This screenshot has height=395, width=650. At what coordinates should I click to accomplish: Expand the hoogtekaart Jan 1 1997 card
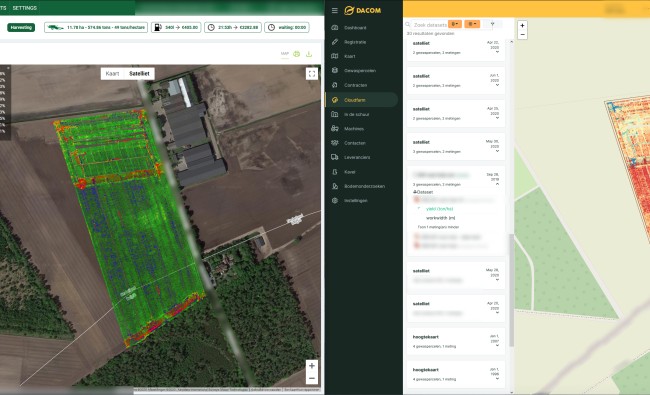pyautogui.click(x=497, y=346)
